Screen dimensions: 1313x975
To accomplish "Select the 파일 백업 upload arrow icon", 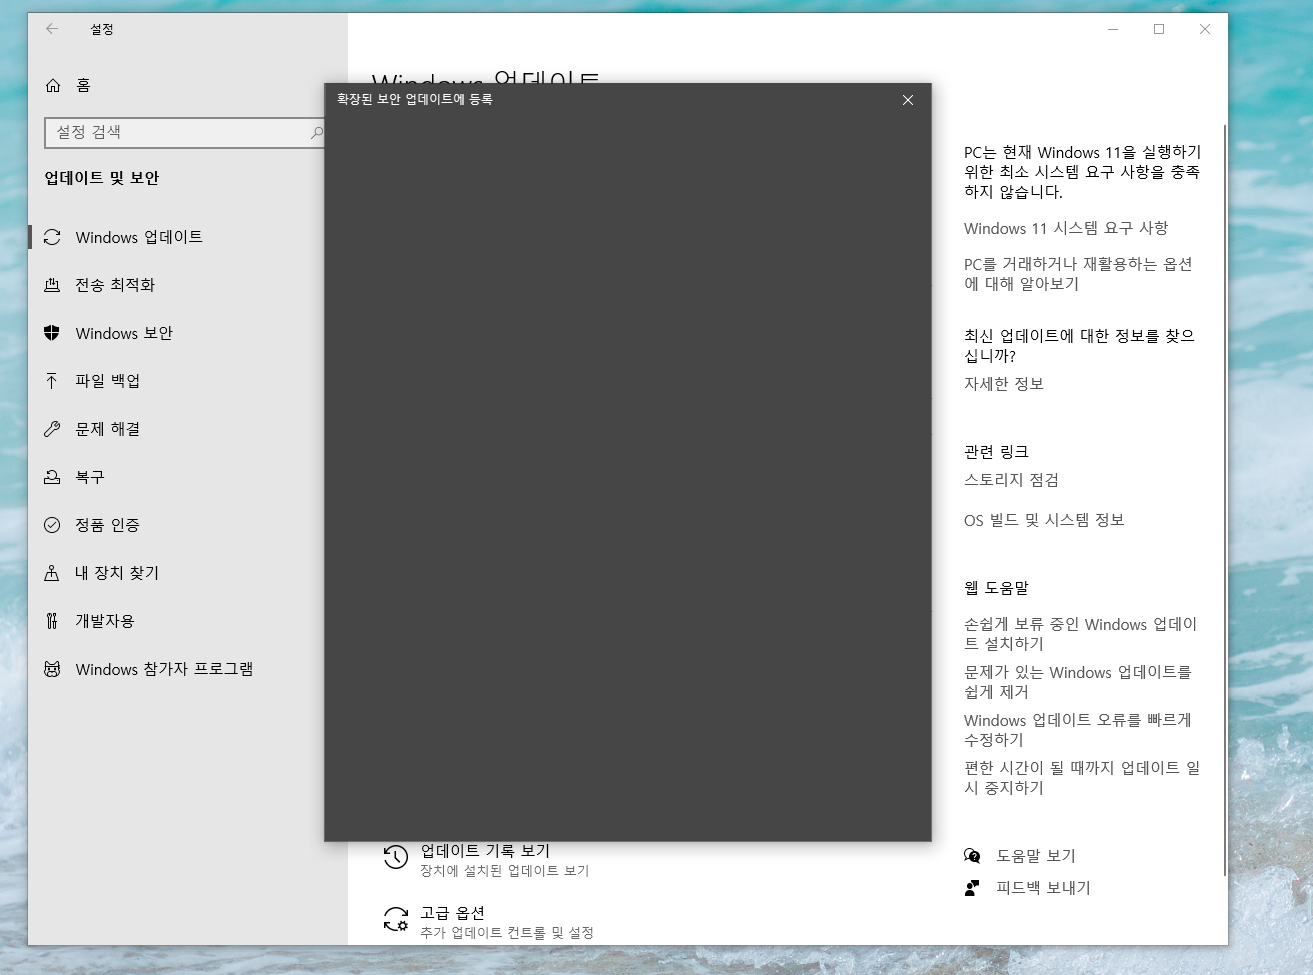I will 52,381.
